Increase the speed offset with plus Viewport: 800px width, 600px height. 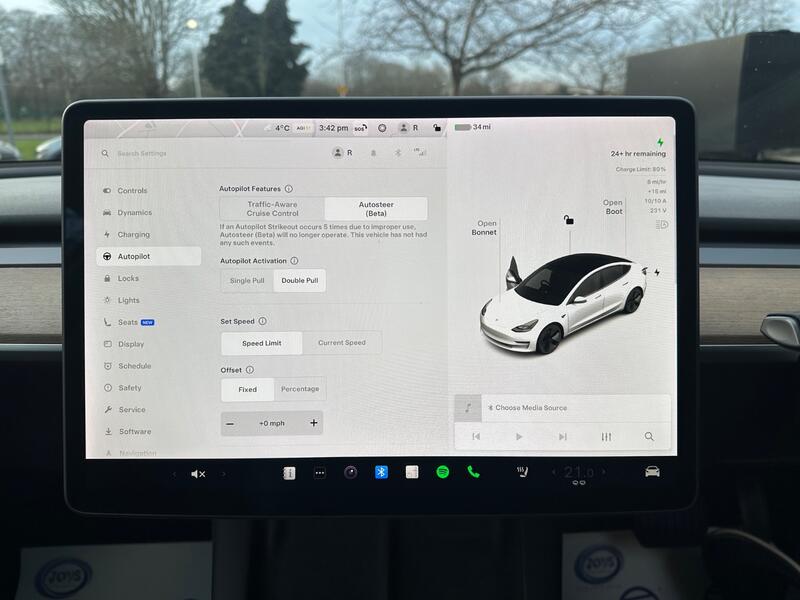(314, 423)
